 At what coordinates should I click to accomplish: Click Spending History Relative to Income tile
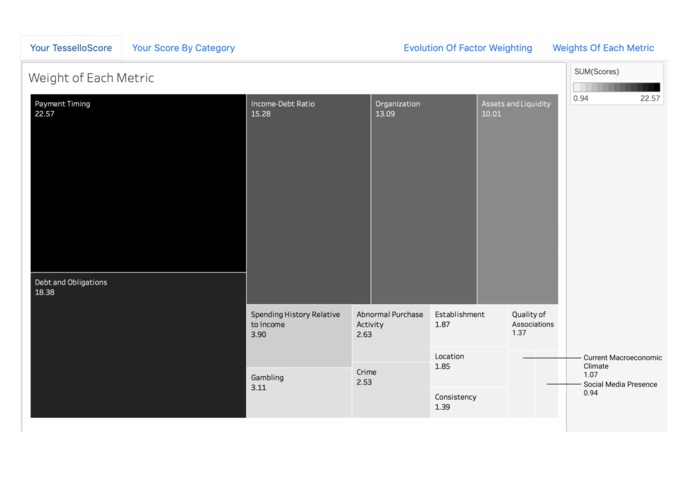point(299,336)
